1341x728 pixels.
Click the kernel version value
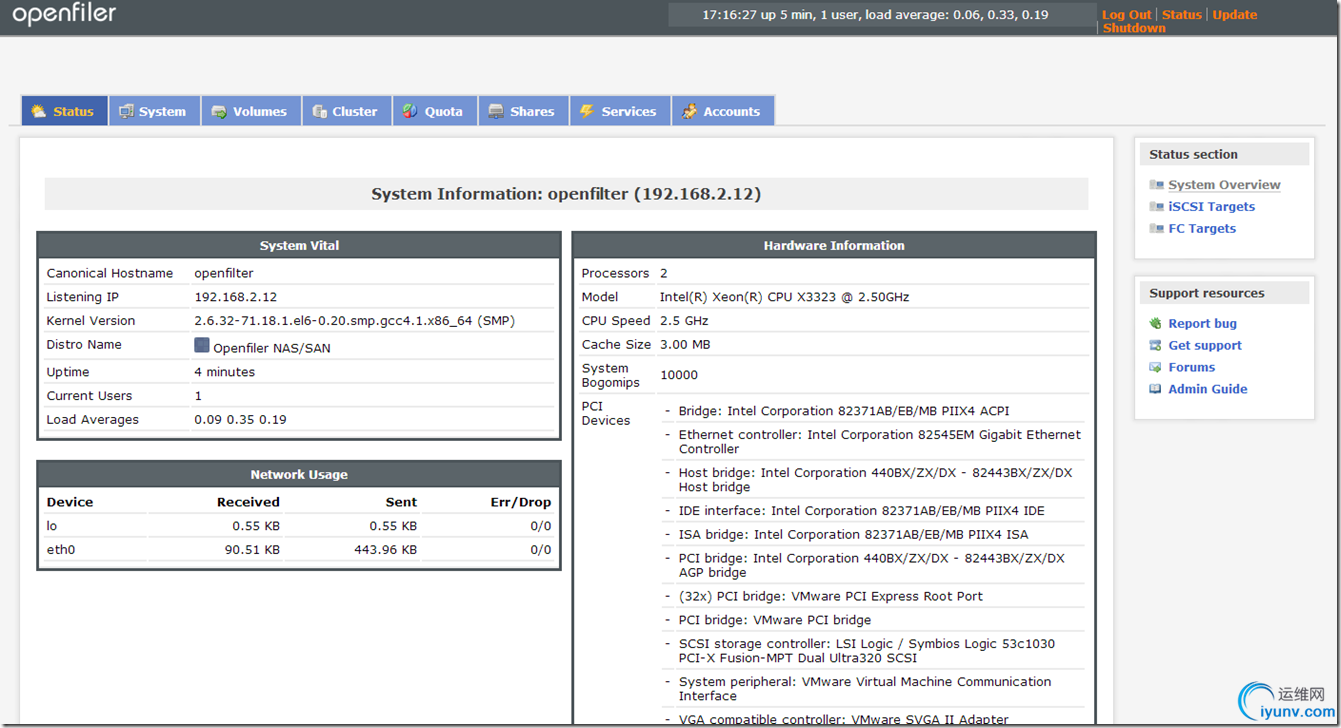(354, 321)
